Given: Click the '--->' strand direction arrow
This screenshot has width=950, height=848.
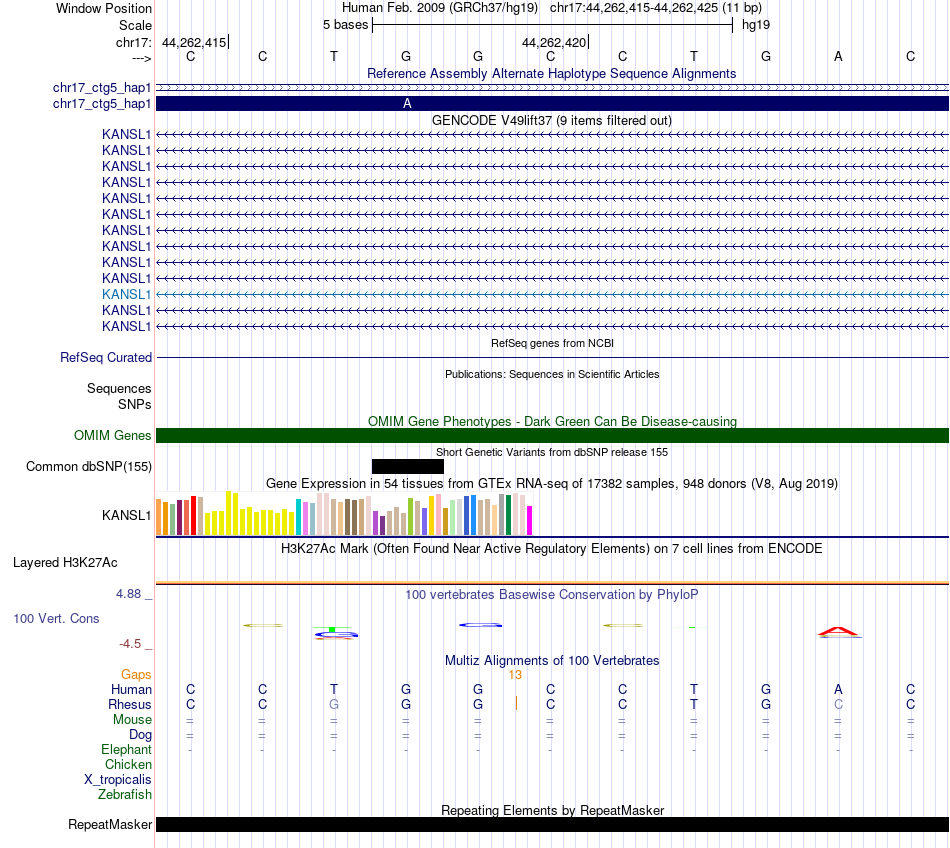Looking at the screenshot, I should [142, 58].
